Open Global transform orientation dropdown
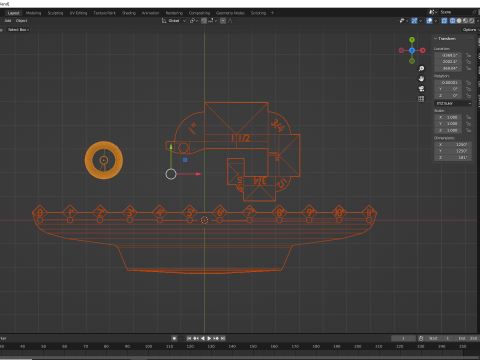 [174, 21]
